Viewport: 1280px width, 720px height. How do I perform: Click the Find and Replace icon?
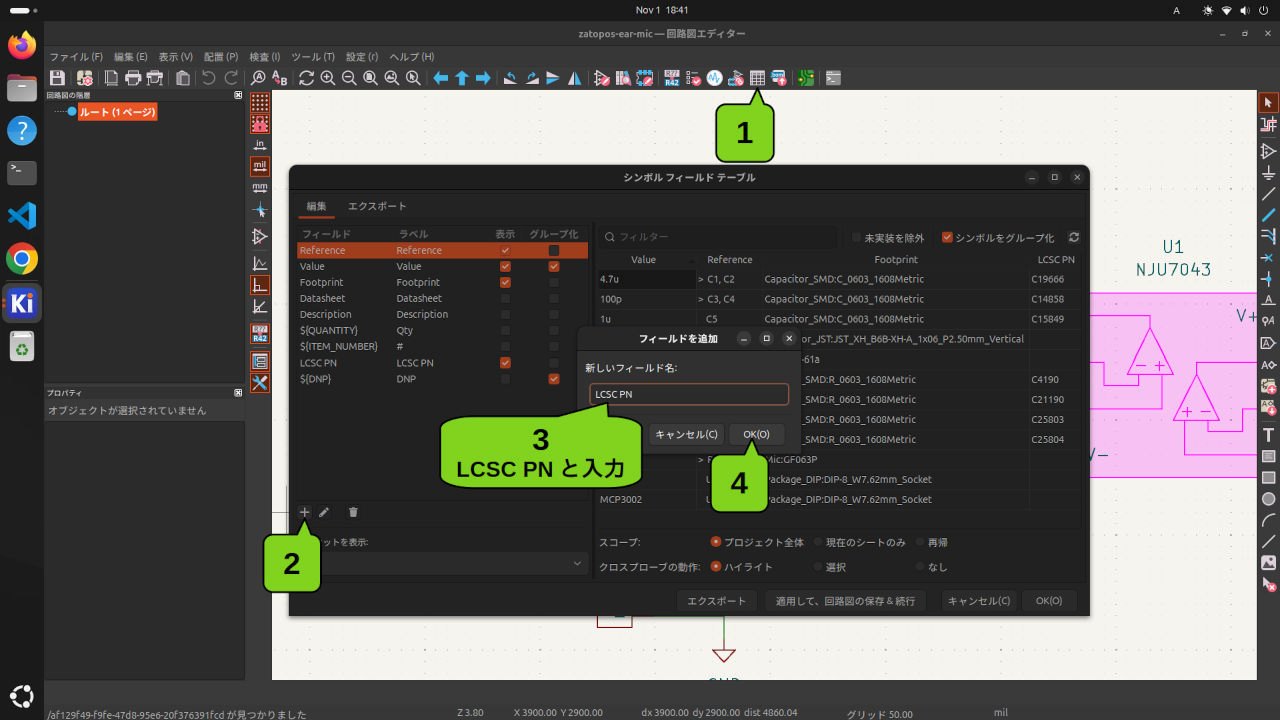(x=280, y=78)
